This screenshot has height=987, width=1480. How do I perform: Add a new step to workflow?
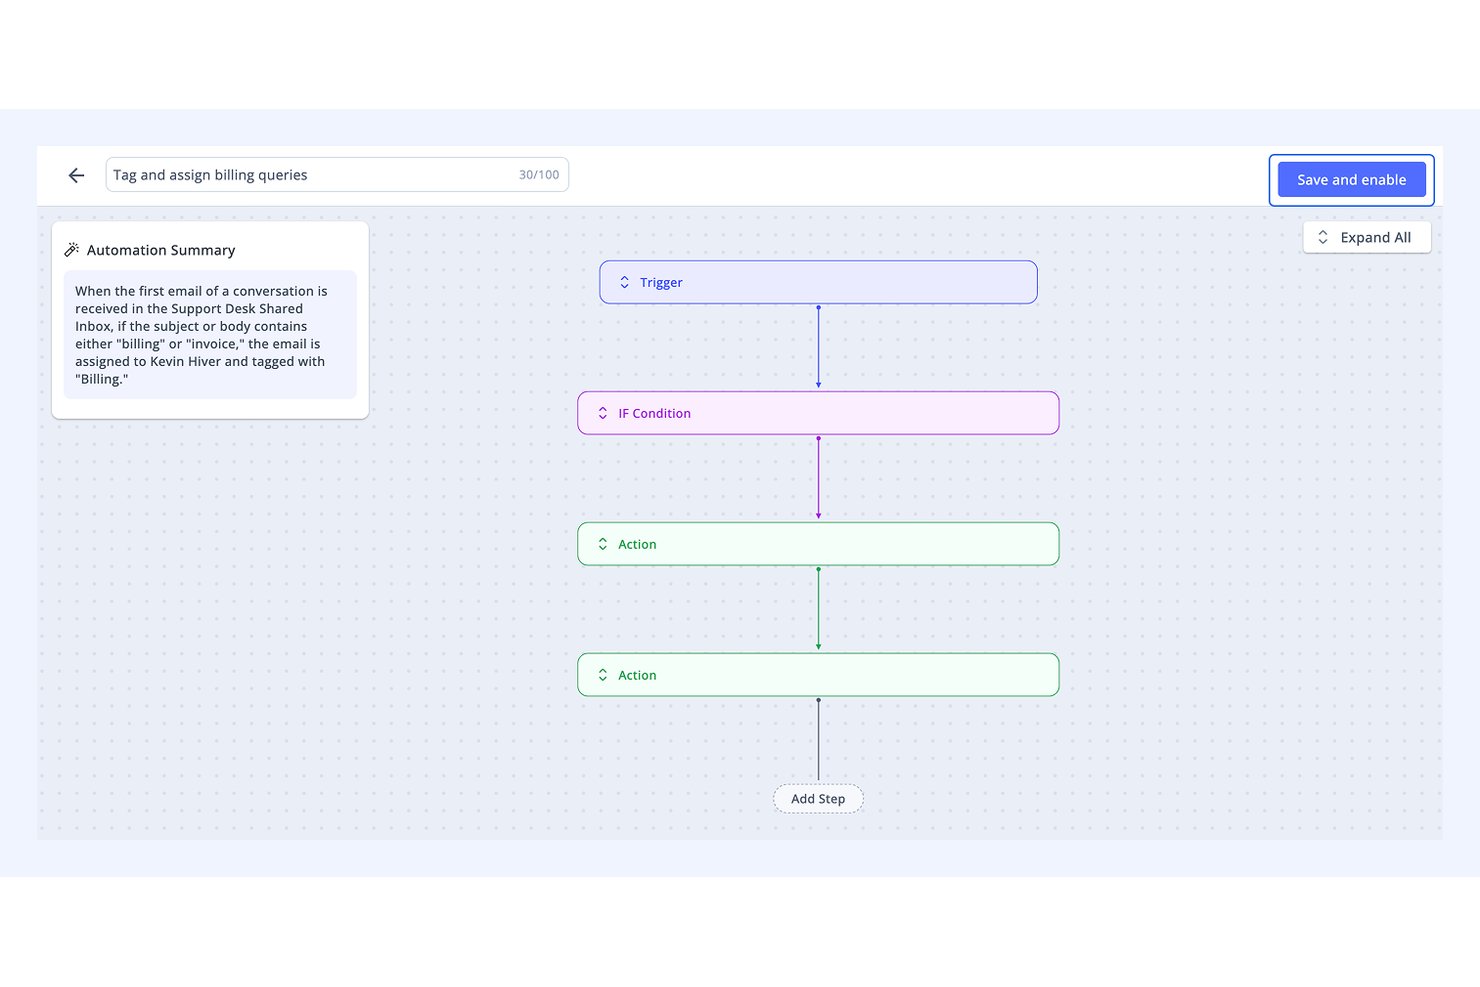pos(818,798)
